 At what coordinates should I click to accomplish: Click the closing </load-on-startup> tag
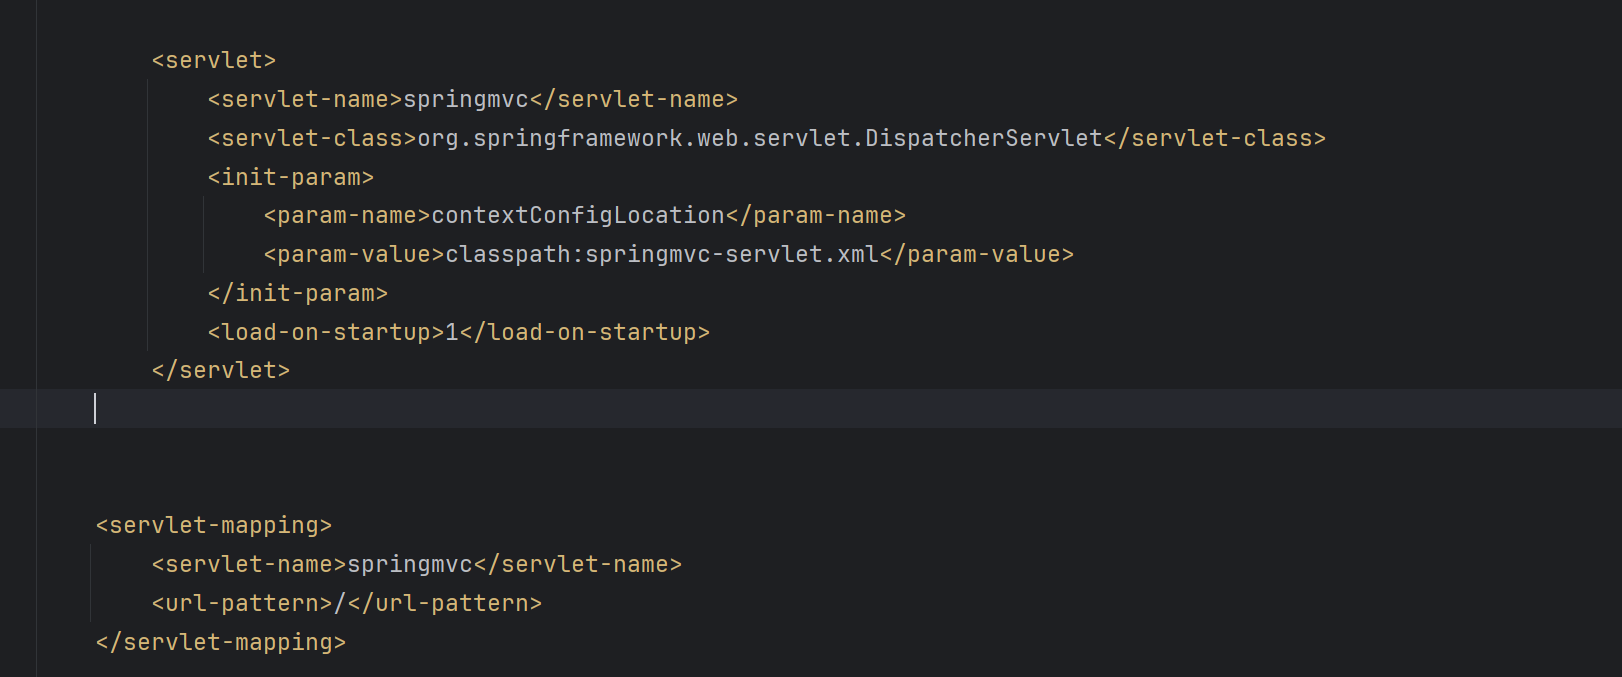point(585,333)
